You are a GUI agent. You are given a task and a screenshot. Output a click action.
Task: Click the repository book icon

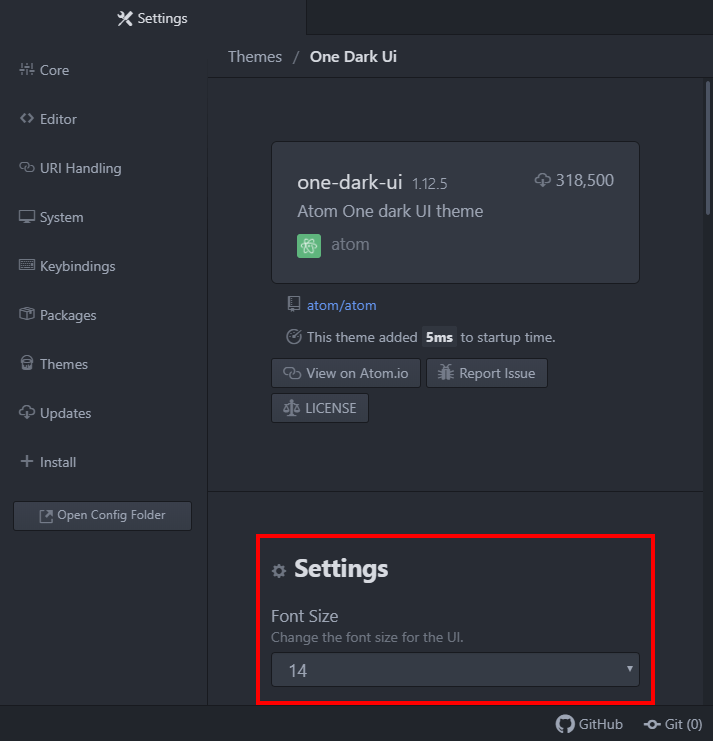[x=293, y=304]
